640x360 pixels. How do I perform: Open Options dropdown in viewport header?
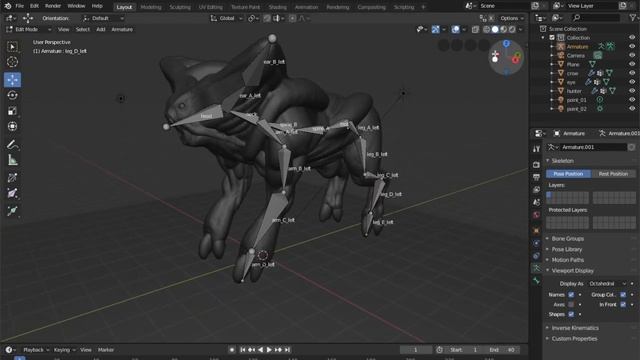[x=511, y=18]
